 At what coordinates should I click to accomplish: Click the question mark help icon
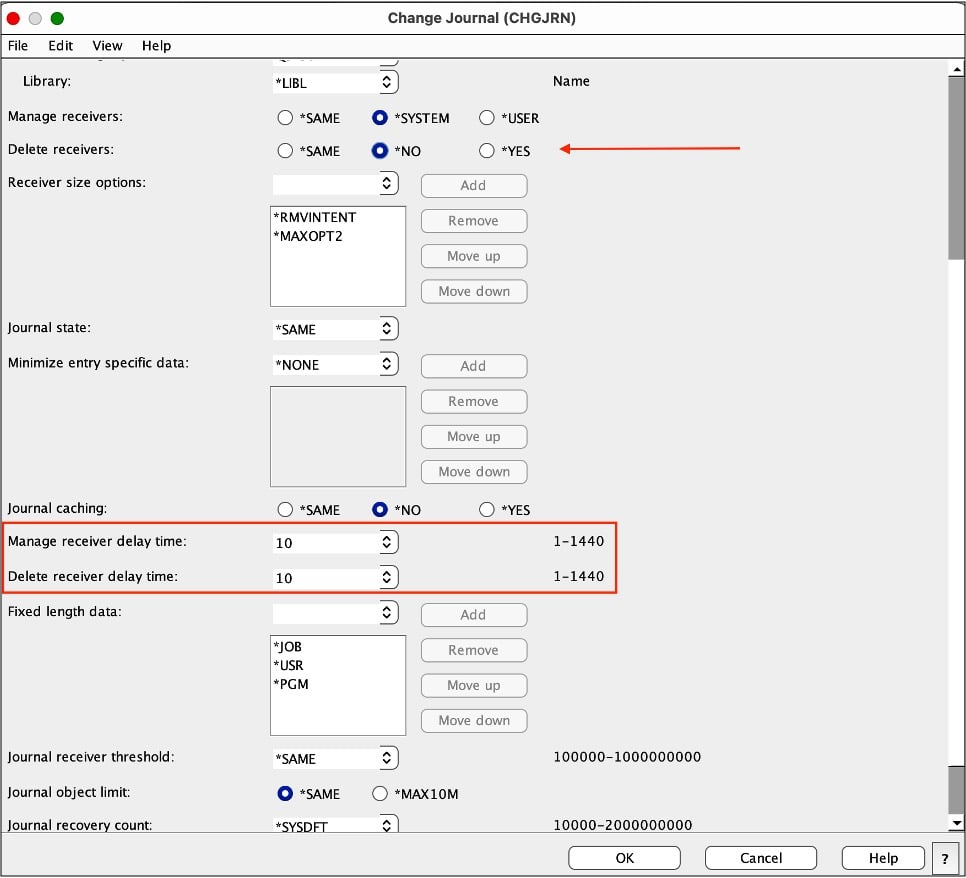945,858
